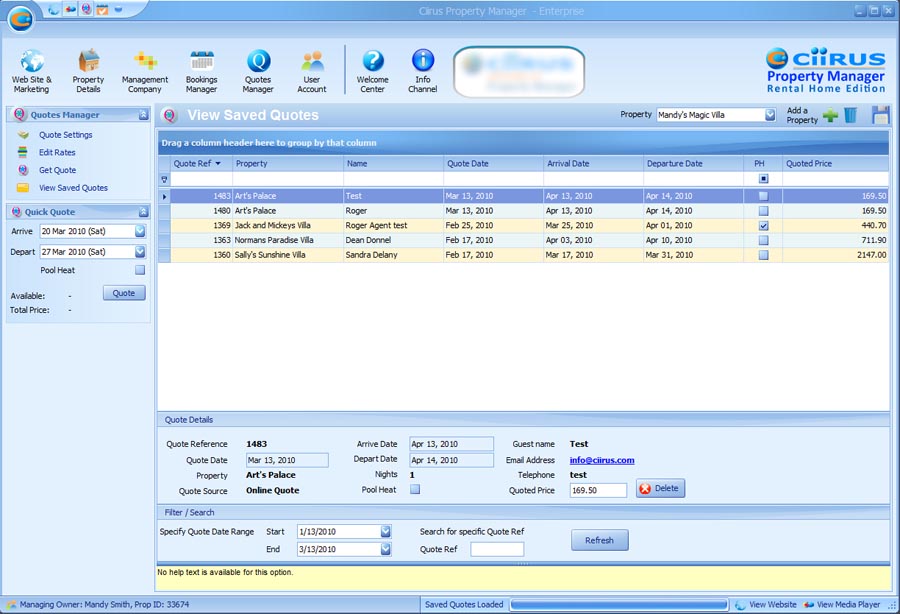900x614 pixels.
Task: Click the Quoted Price field showing 169.50
Action: tap(598, 491)
